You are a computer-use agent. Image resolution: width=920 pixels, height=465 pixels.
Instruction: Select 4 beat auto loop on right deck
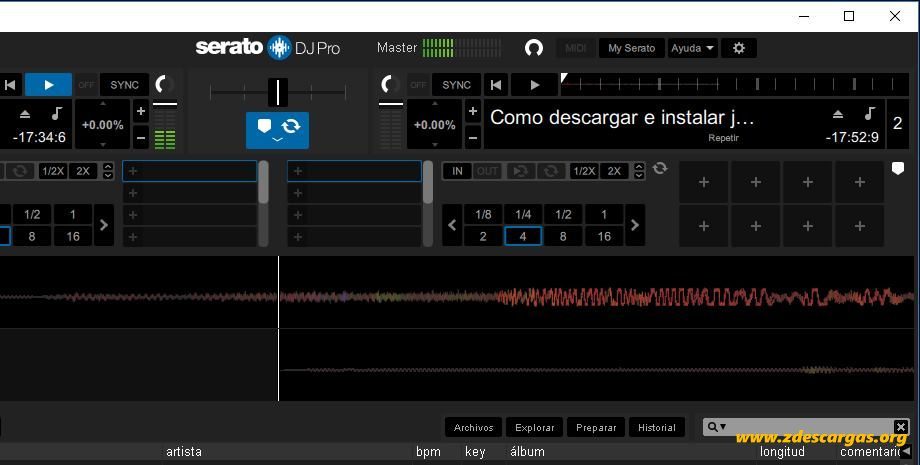(523, 236)
